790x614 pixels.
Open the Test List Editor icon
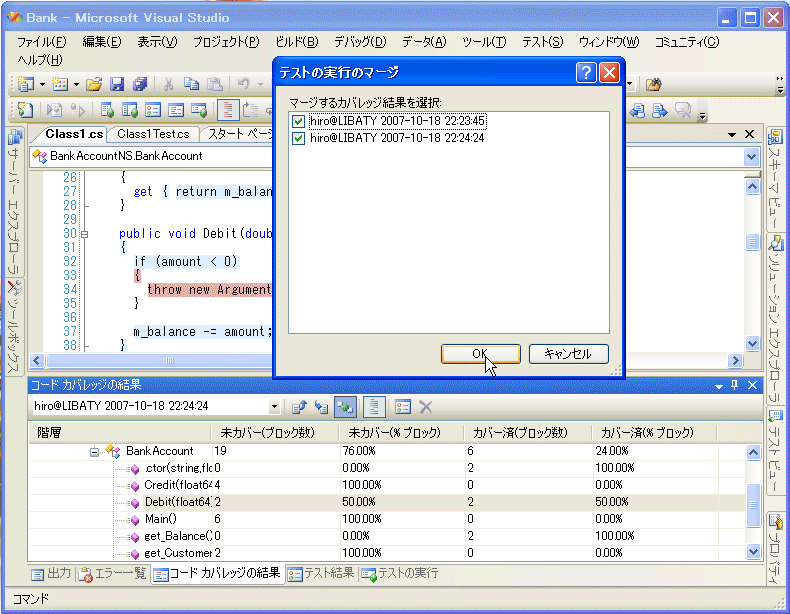click(130, 110)
